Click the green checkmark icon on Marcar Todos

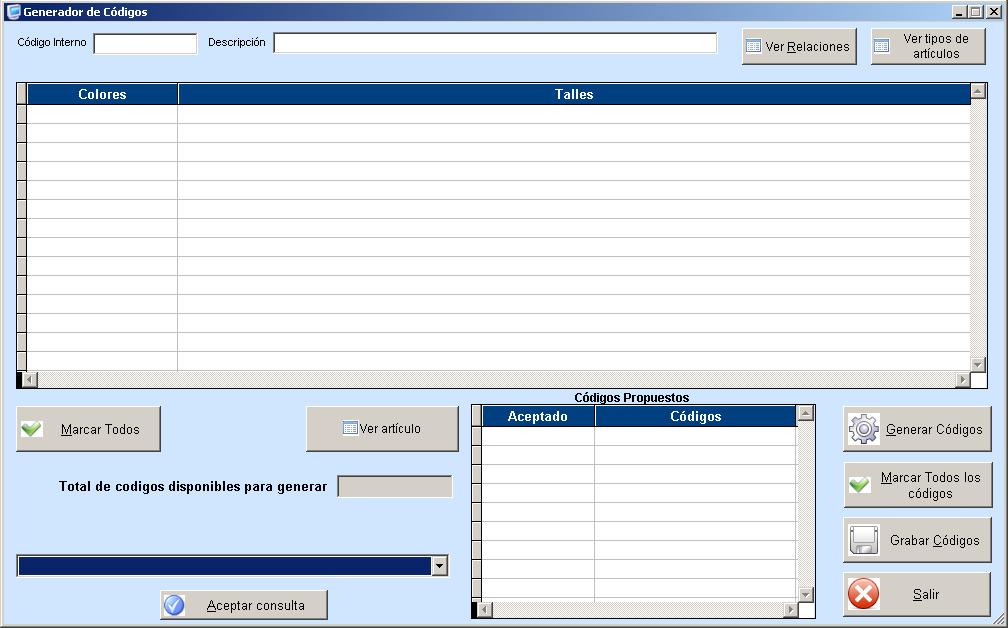pyautogui.click(x=32, y=429)
